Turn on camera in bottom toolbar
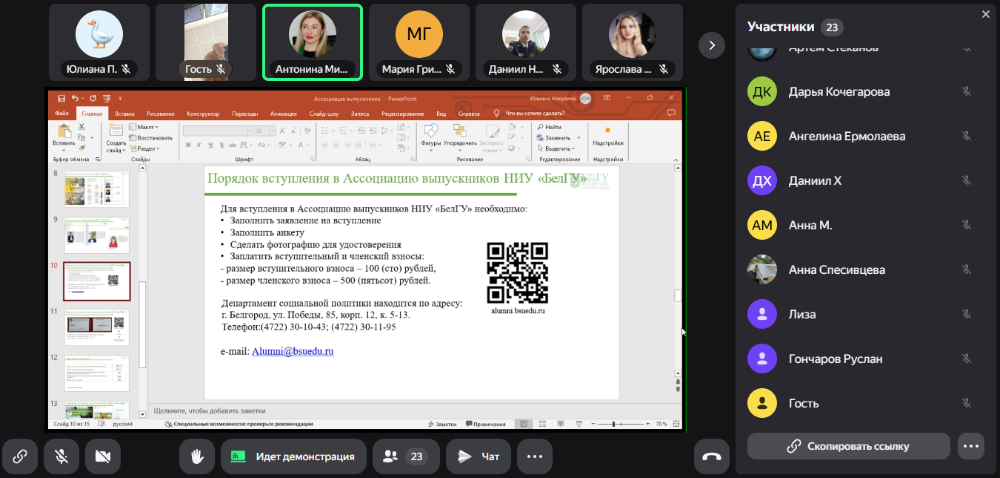The height and width of the screenshot is (478, 1000). (x=103, y=456)
